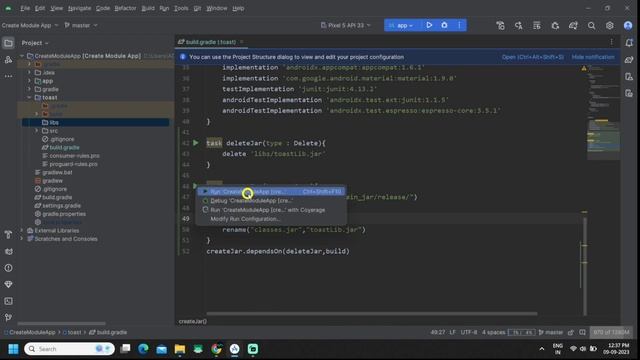Open App Quality Insights icon
This screenshot has width=640, height=360.
tap(8, 284)
